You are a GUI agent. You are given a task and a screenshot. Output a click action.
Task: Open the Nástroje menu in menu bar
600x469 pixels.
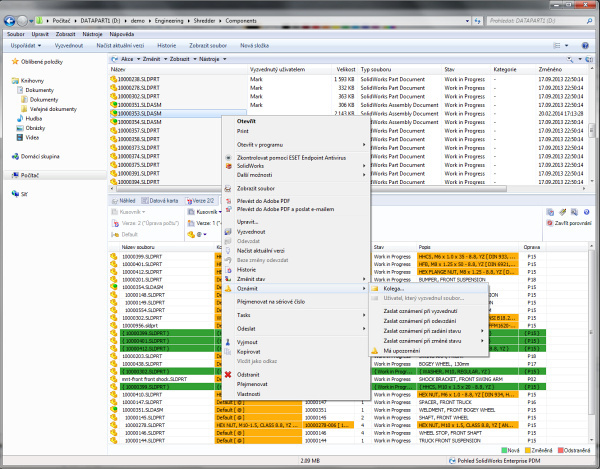click(x=92, y=34)
